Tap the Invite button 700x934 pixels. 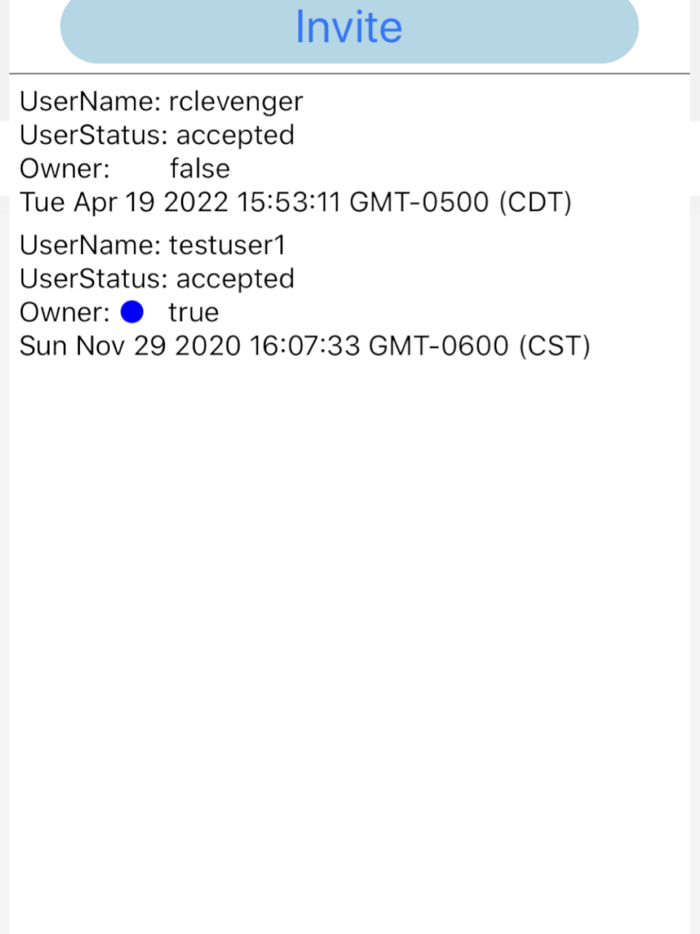(349, 28)
